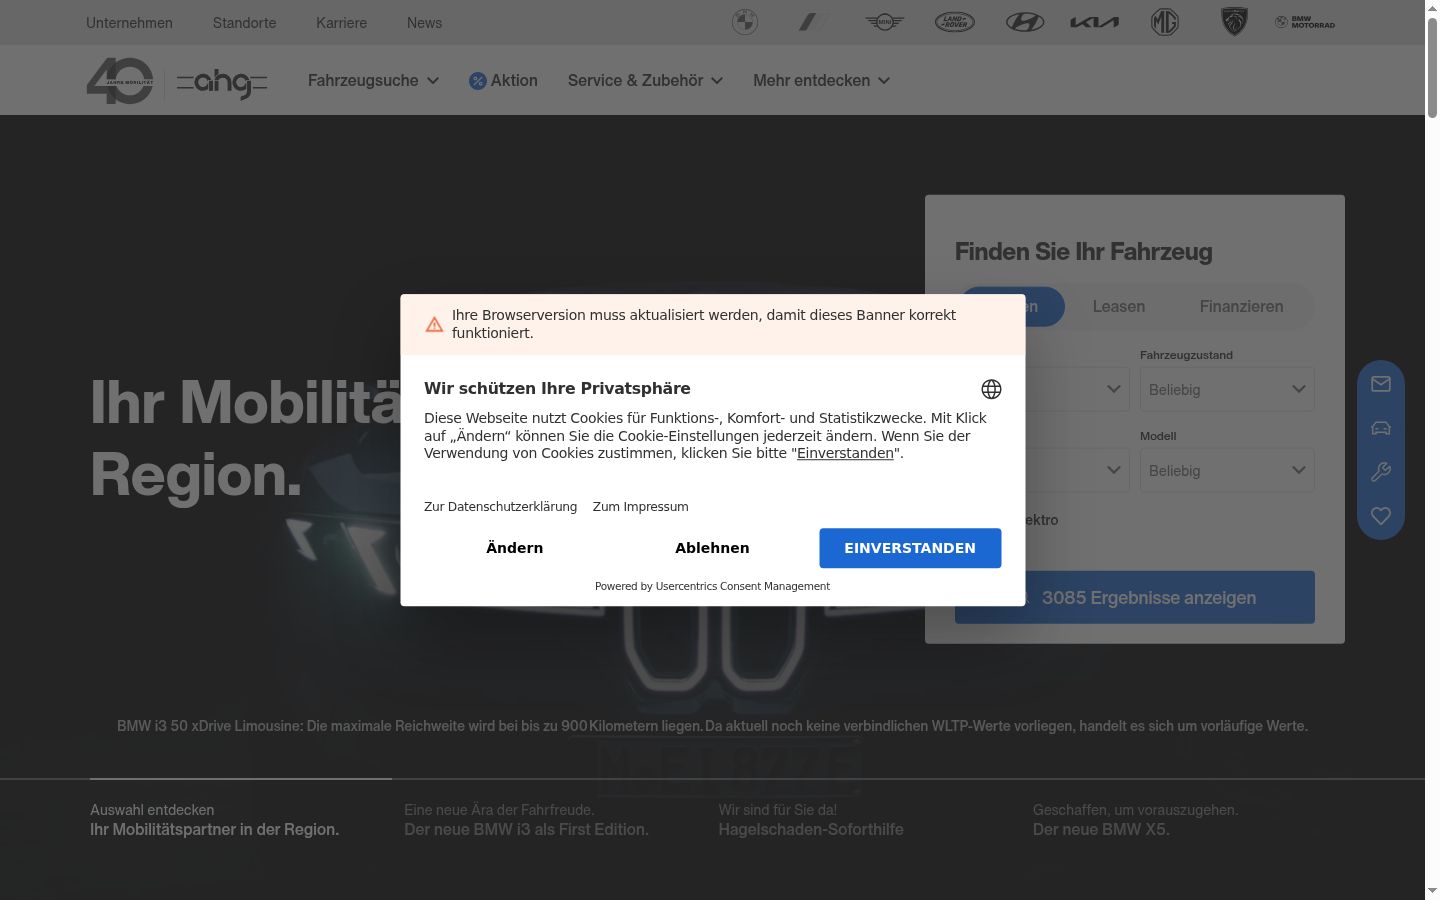Viewport: 1440px width, 900px height.
Task: Open the MINI brand logo
Action: click(x=885, y=22)
